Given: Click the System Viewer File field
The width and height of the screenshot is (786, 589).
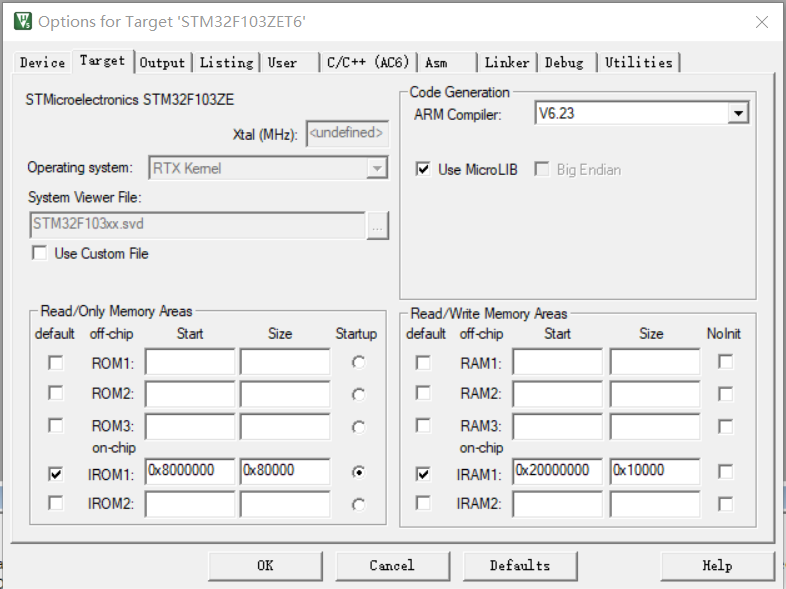Looking at the screenshot, I should 197,224.
